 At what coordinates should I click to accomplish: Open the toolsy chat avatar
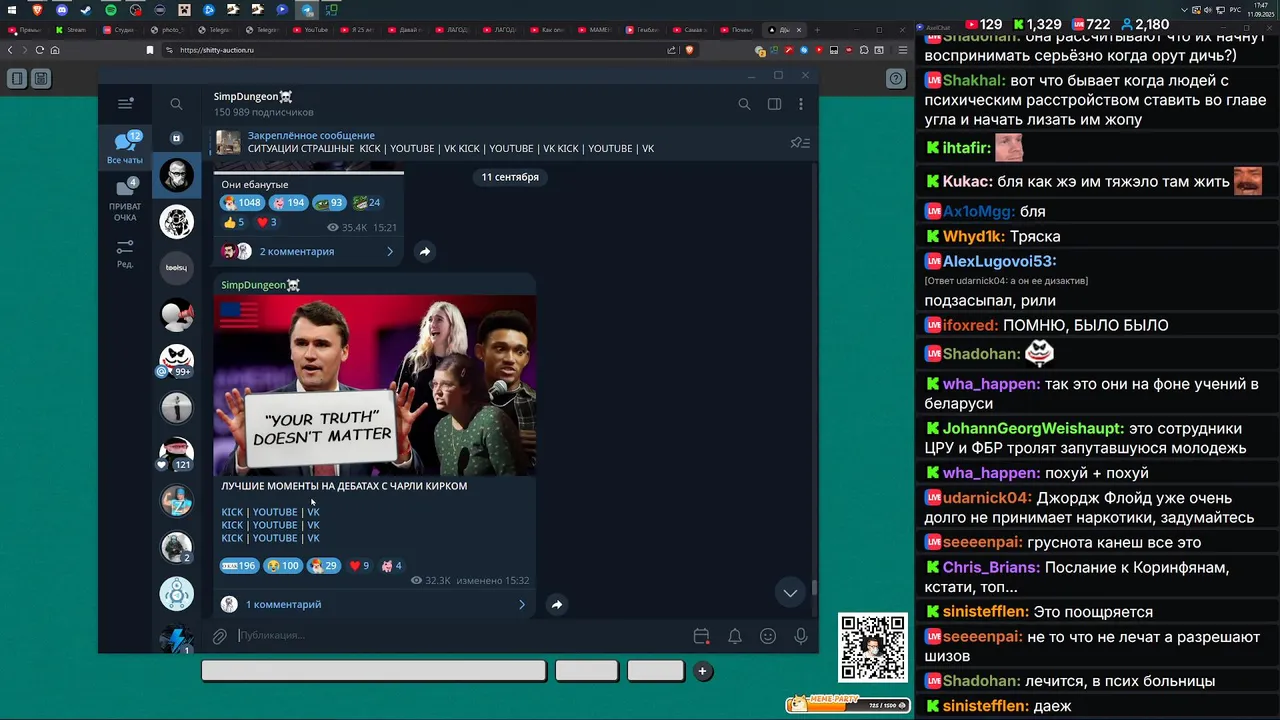177,267
